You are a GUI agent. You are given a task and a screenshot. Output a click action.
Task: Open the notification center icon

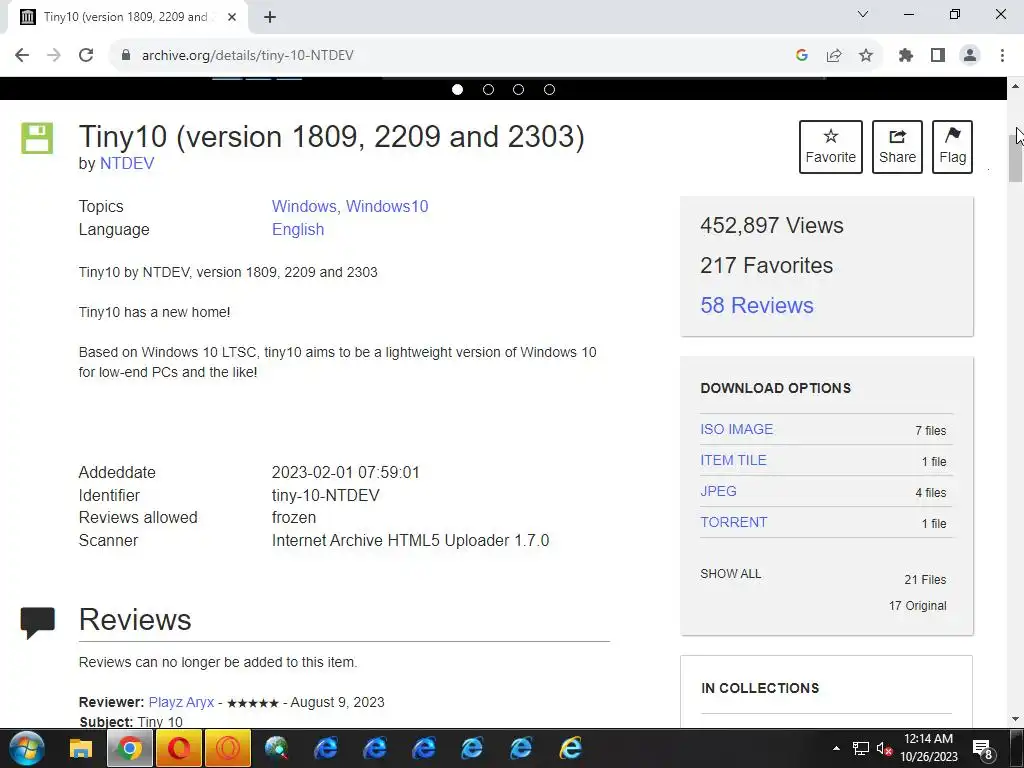click(x=983, y=749)
